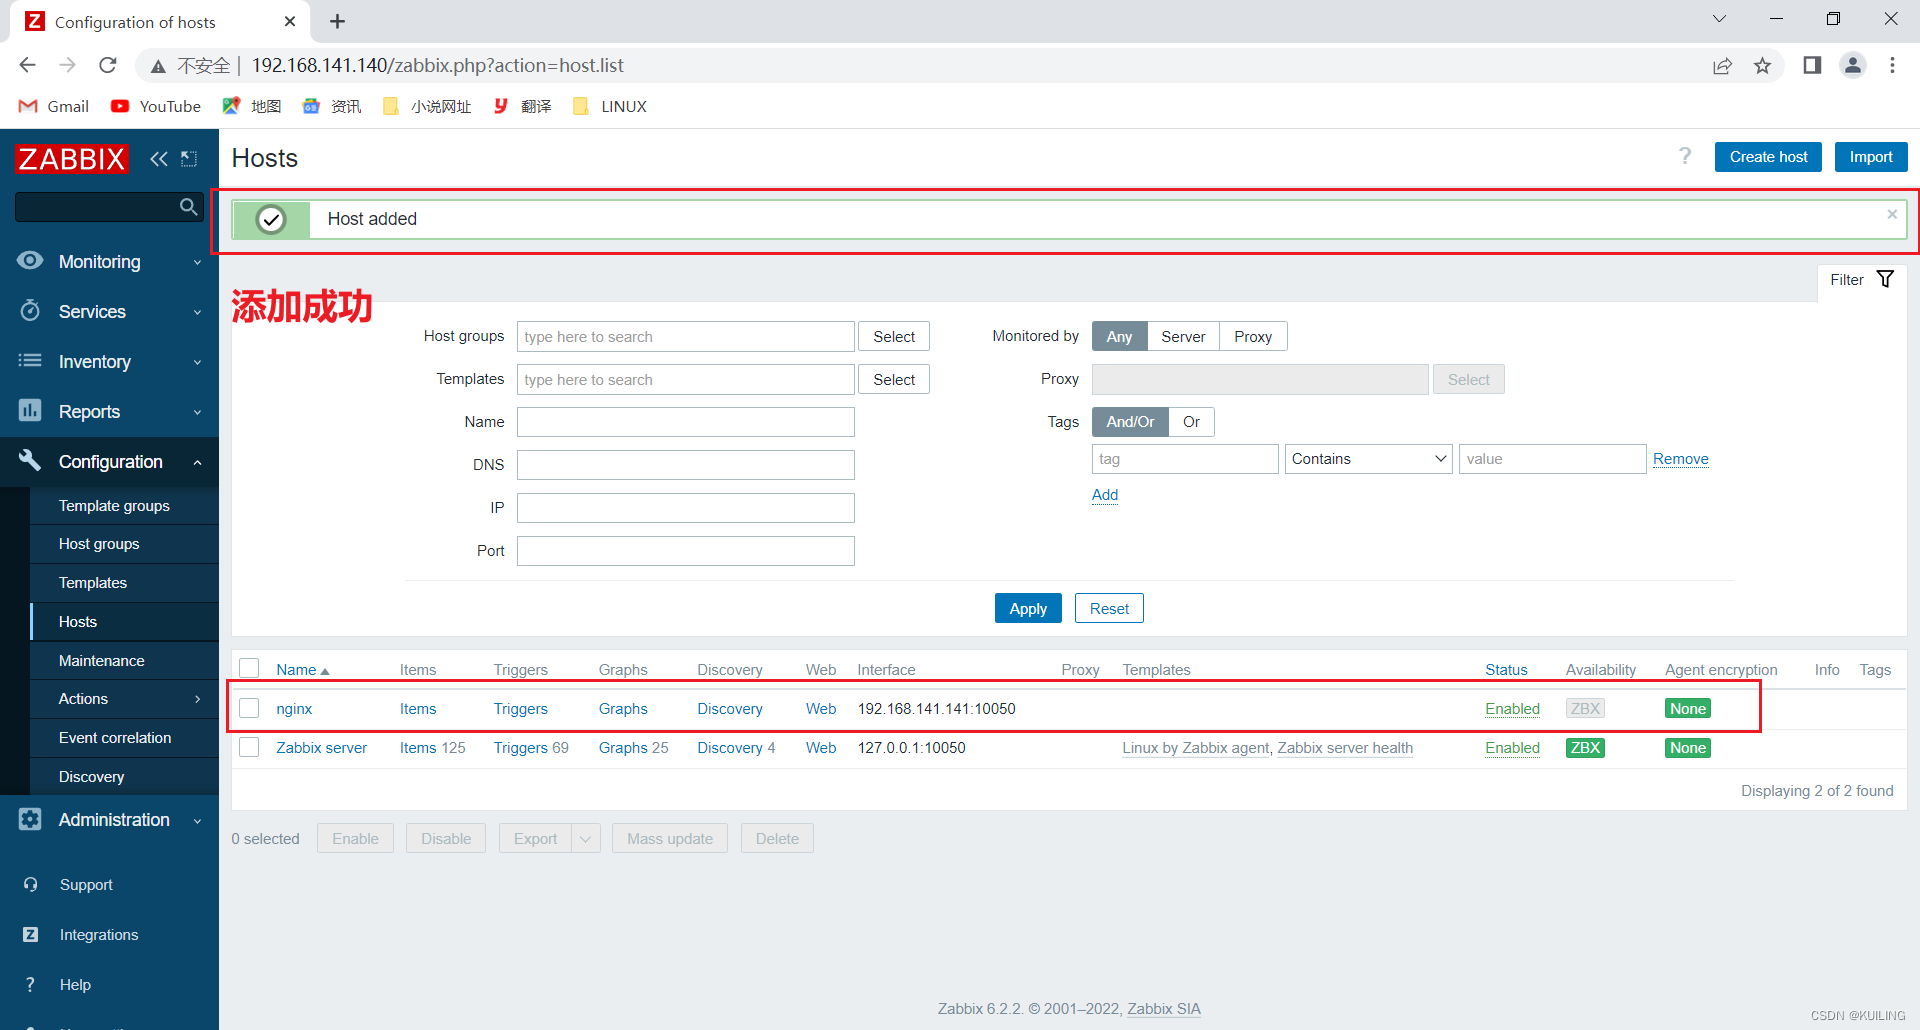Toggle the Filter funnel tab
This screenshot has width=1920, height=1030.
coord(1862,280)
